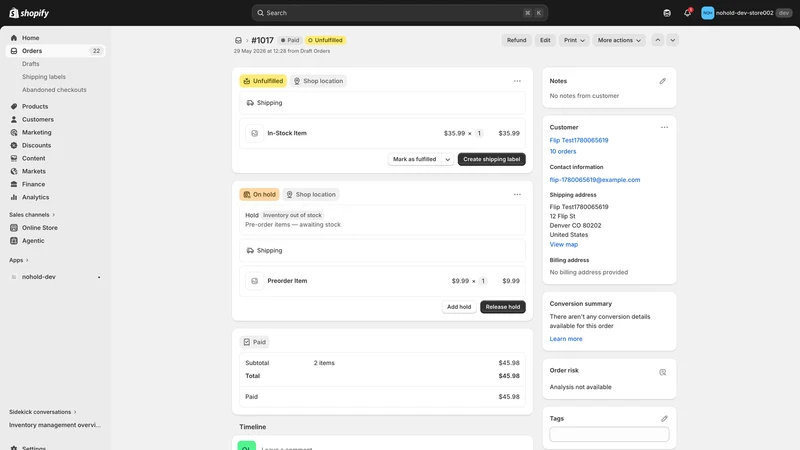Open Inventory management overview conversation
Viewport: 800px width, 450px height.
point(55,425)
